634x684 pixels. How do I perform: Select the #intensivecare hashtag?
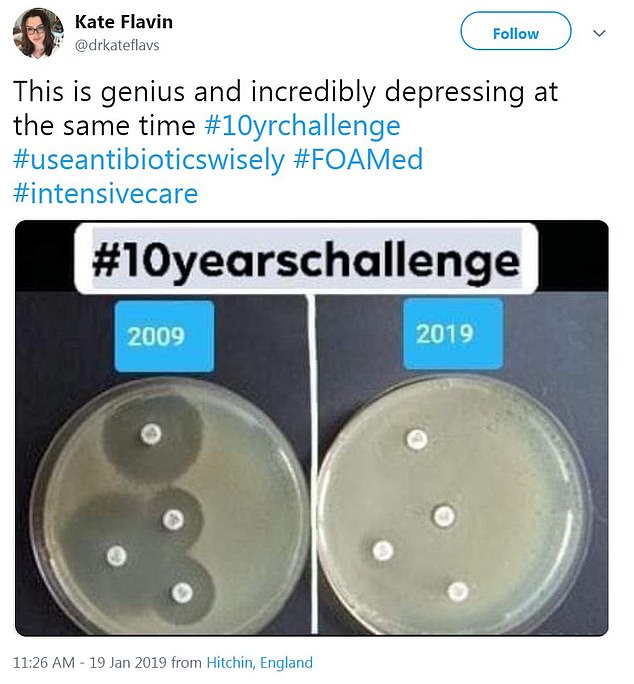click(x=105, y=192)
